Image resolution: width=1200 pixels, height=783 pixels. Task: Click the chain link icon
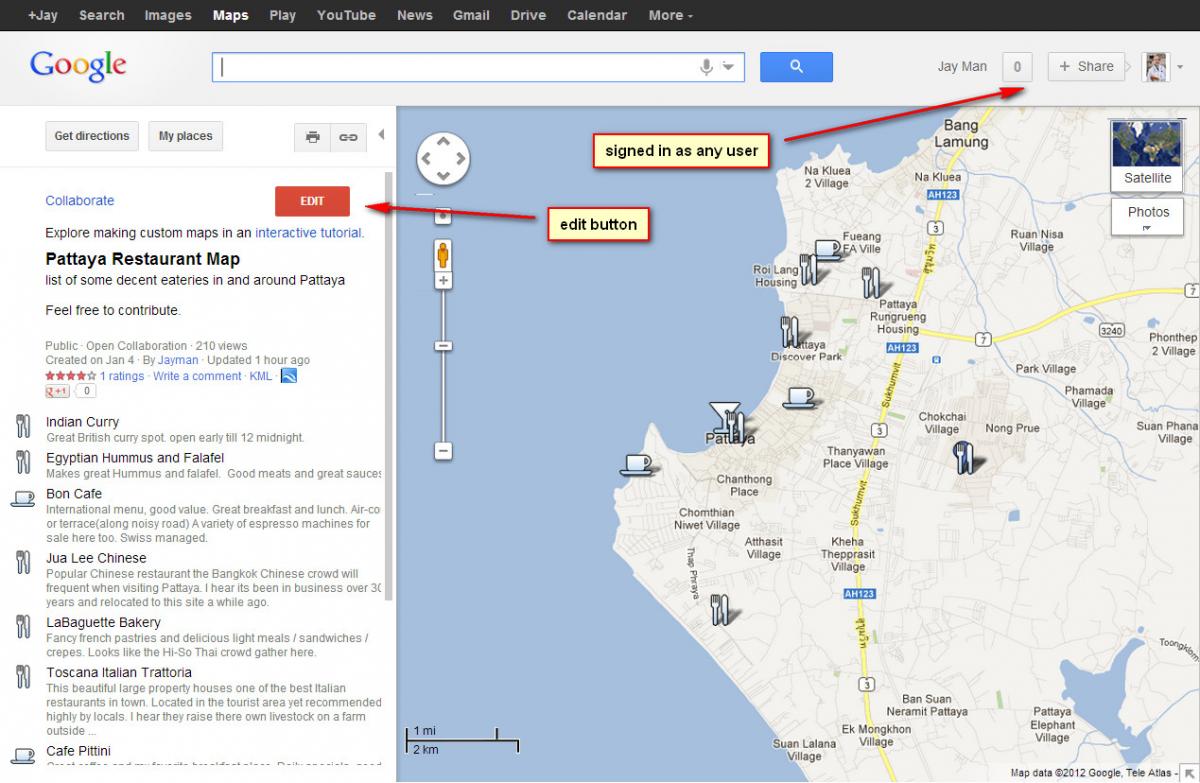click(x=347, y=137)
